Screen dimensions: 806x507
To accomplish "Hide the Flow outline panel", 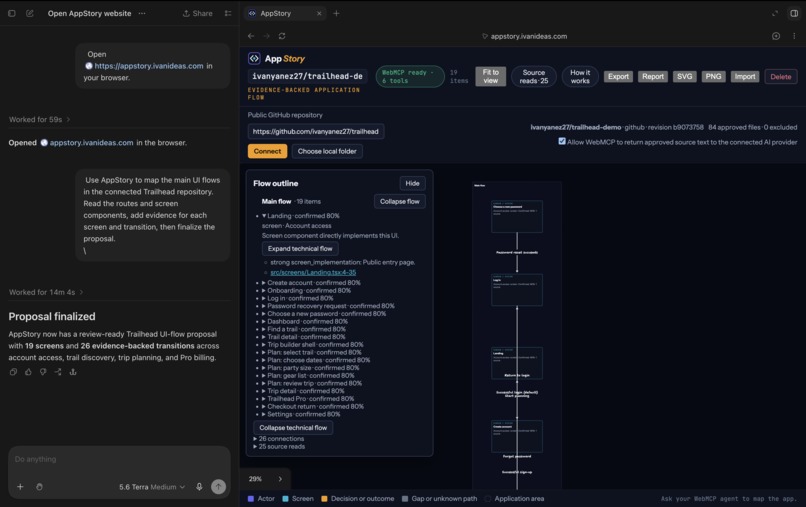I will pyautogui.click(x=412, y=183).
